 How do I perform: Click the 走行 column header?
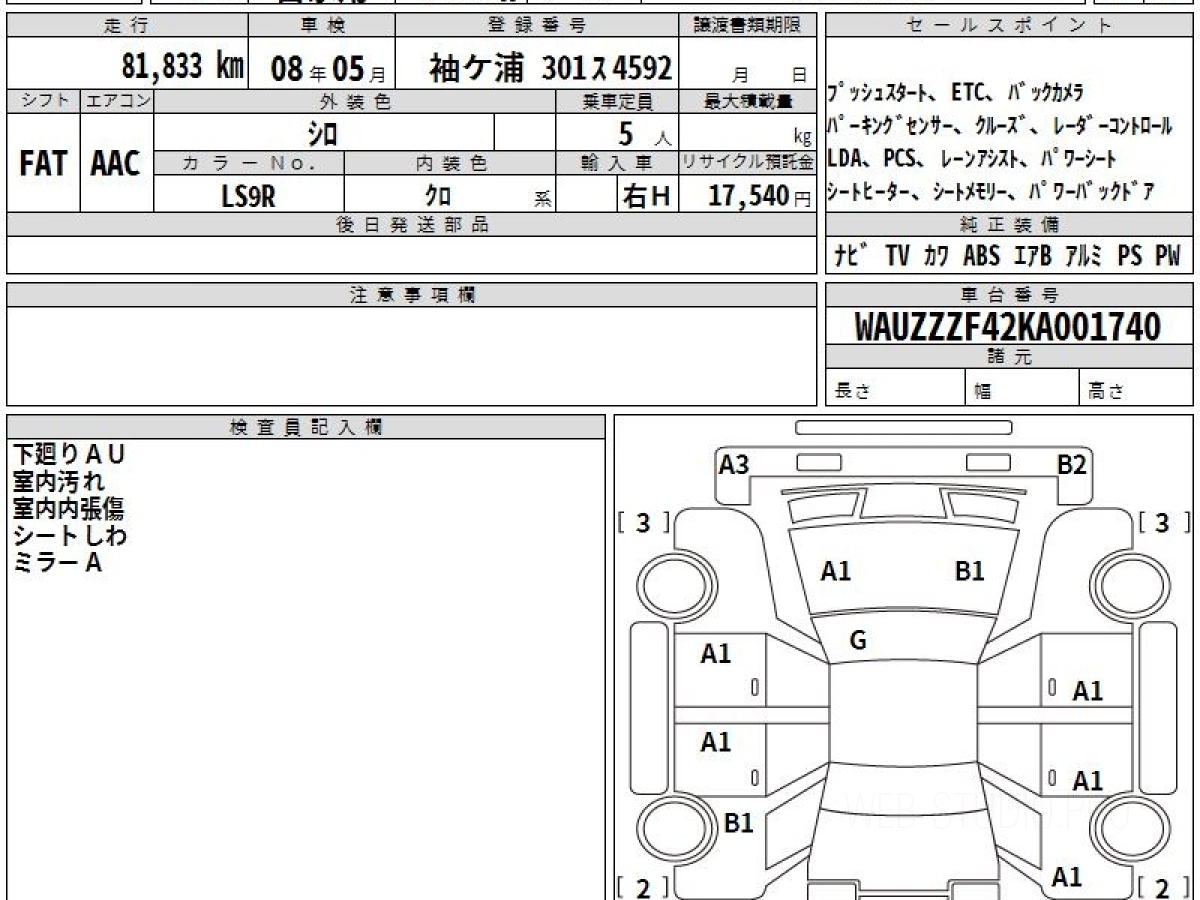pos(127,26)
